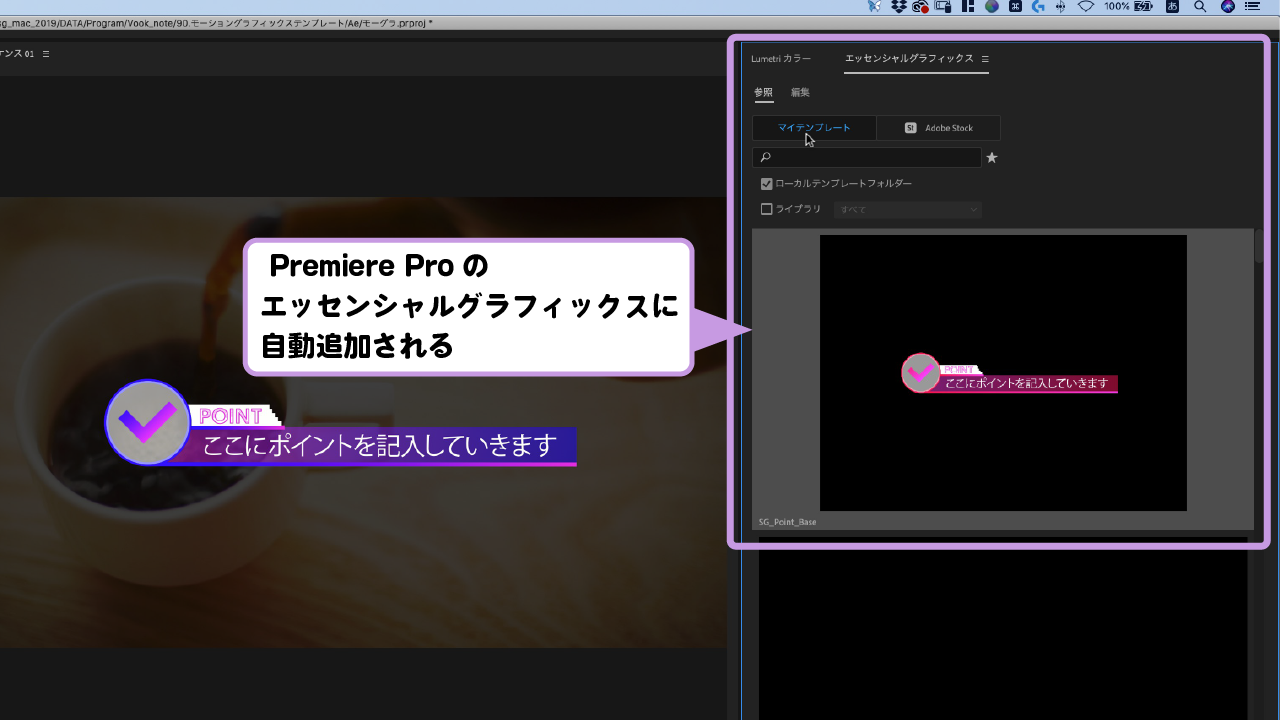Click the Spotlight search icon in the menu bar
1280x720 pixels.
point(1202,8)
